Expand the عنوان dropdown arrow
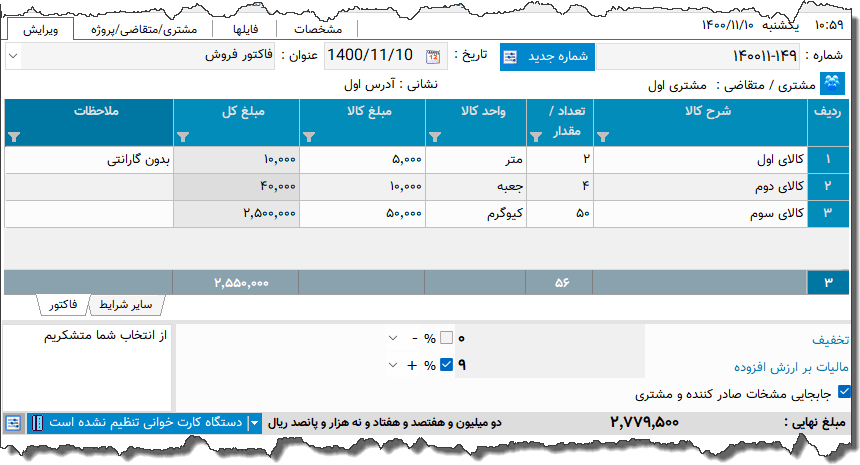Viewport: 860px width, 465px height. (14, 56)
